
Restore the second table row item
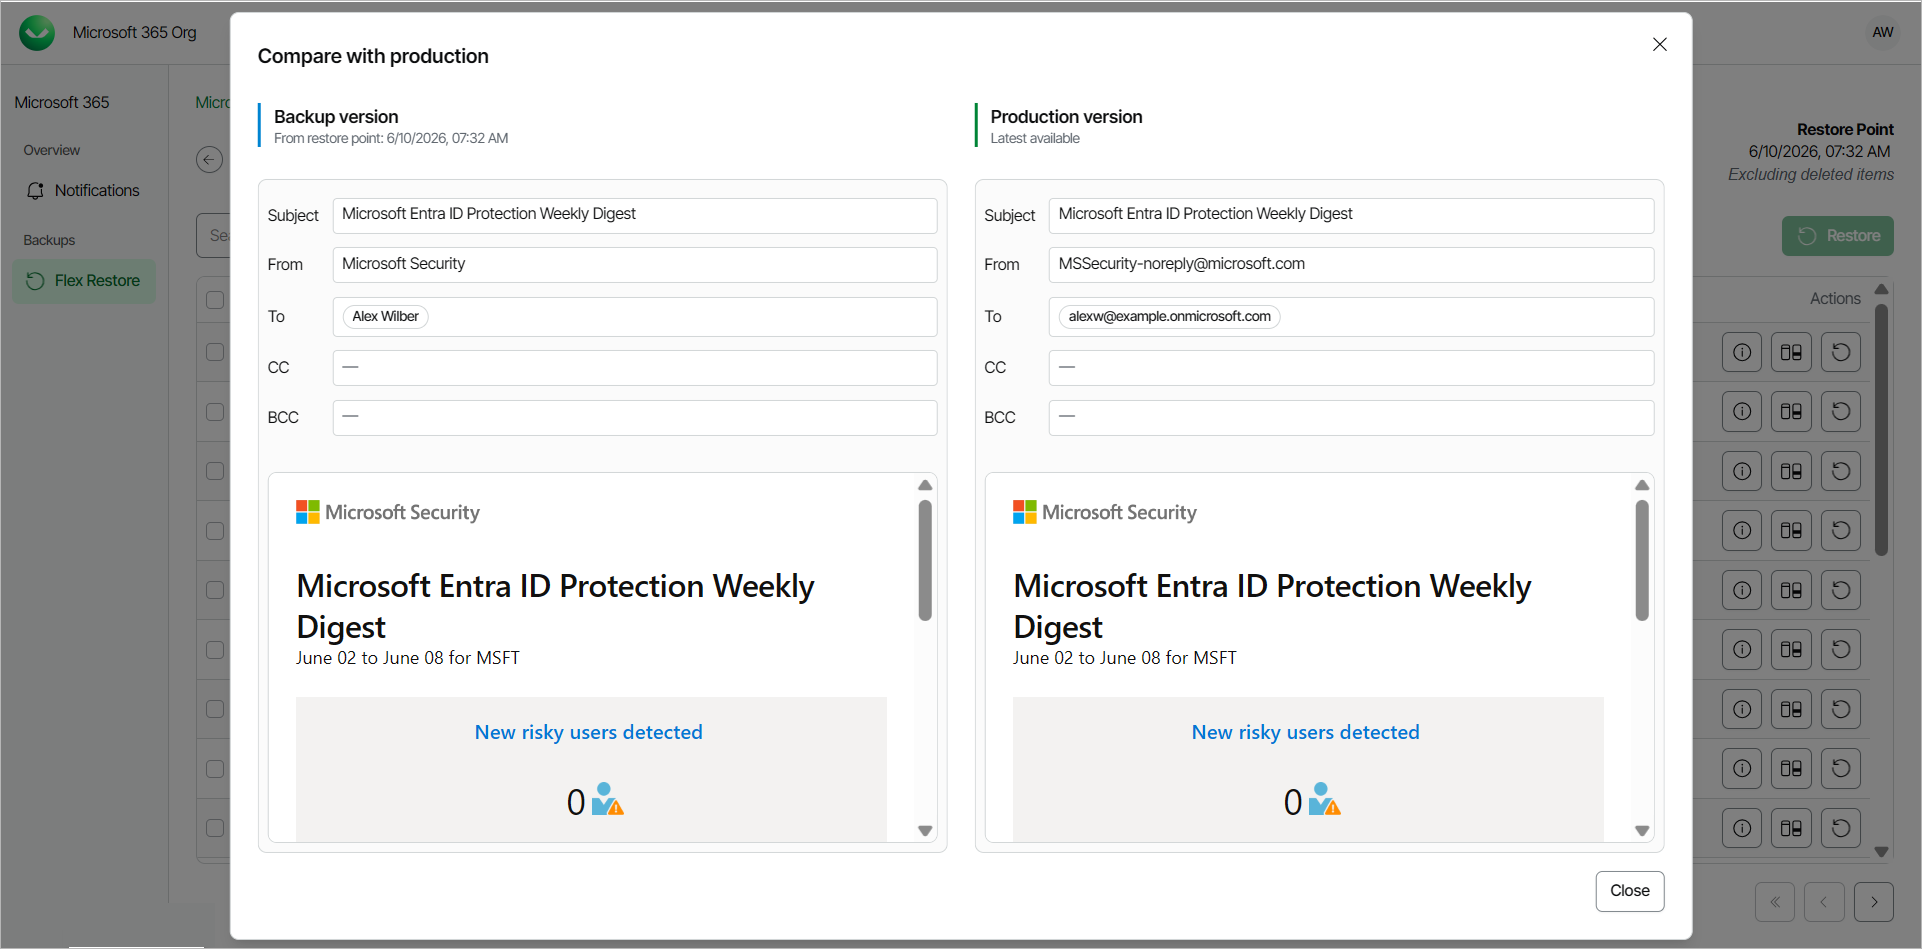coord(1840,411)
